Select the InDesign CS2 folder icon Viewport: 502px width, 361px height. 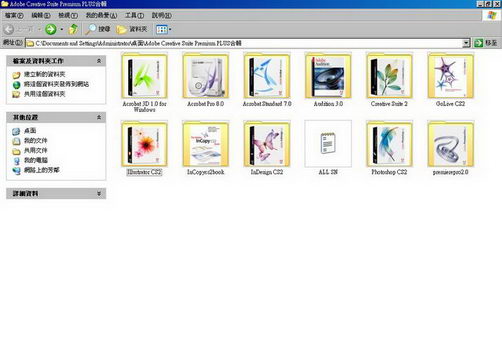tap(267, 144)
